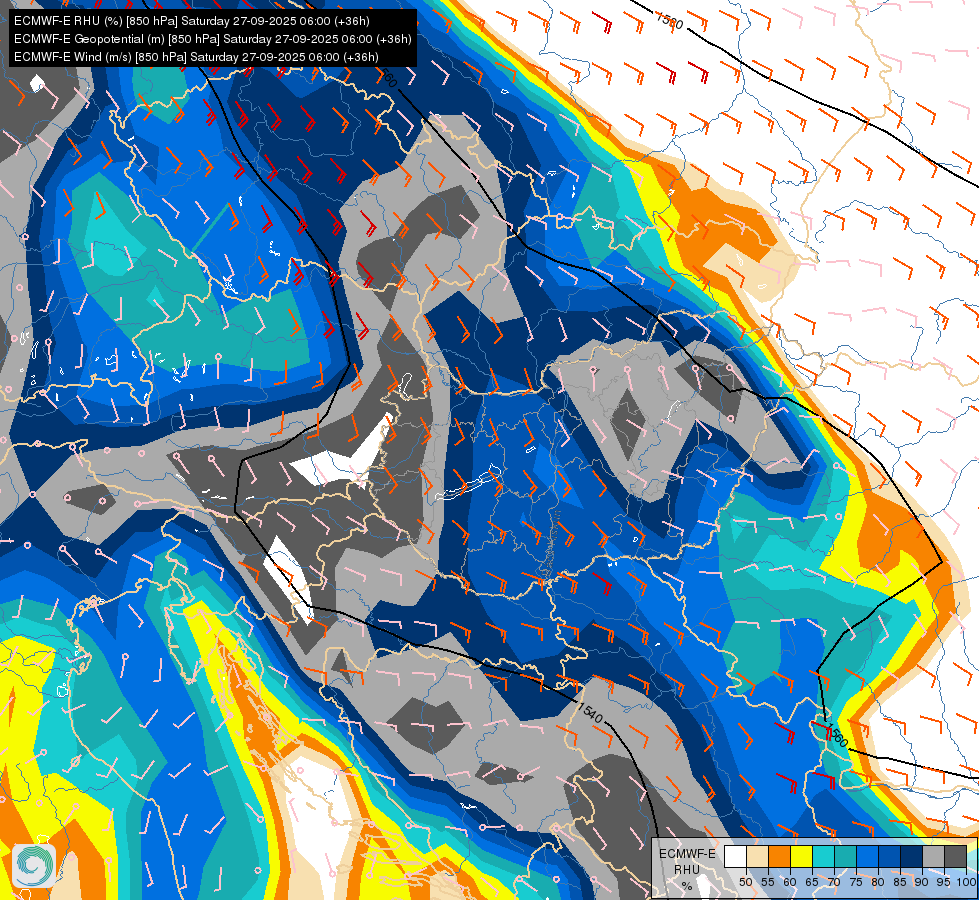
Task: Click the white legend swatch below 50%
Action: point(735,857)
